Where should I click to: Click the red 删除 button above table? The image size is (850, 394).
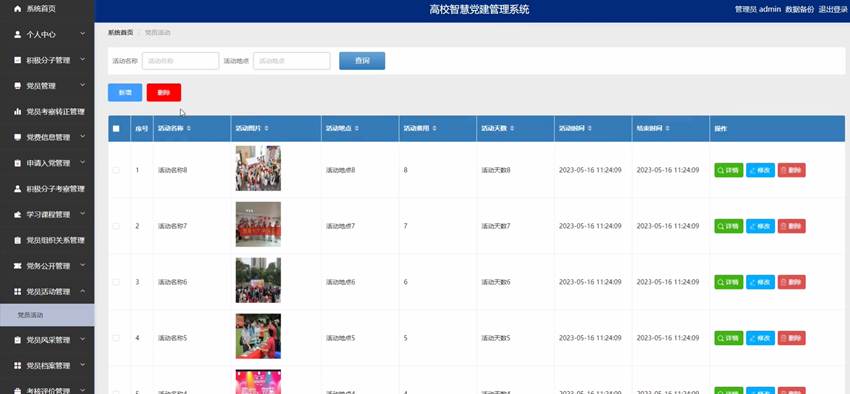[x=164, y=93]
